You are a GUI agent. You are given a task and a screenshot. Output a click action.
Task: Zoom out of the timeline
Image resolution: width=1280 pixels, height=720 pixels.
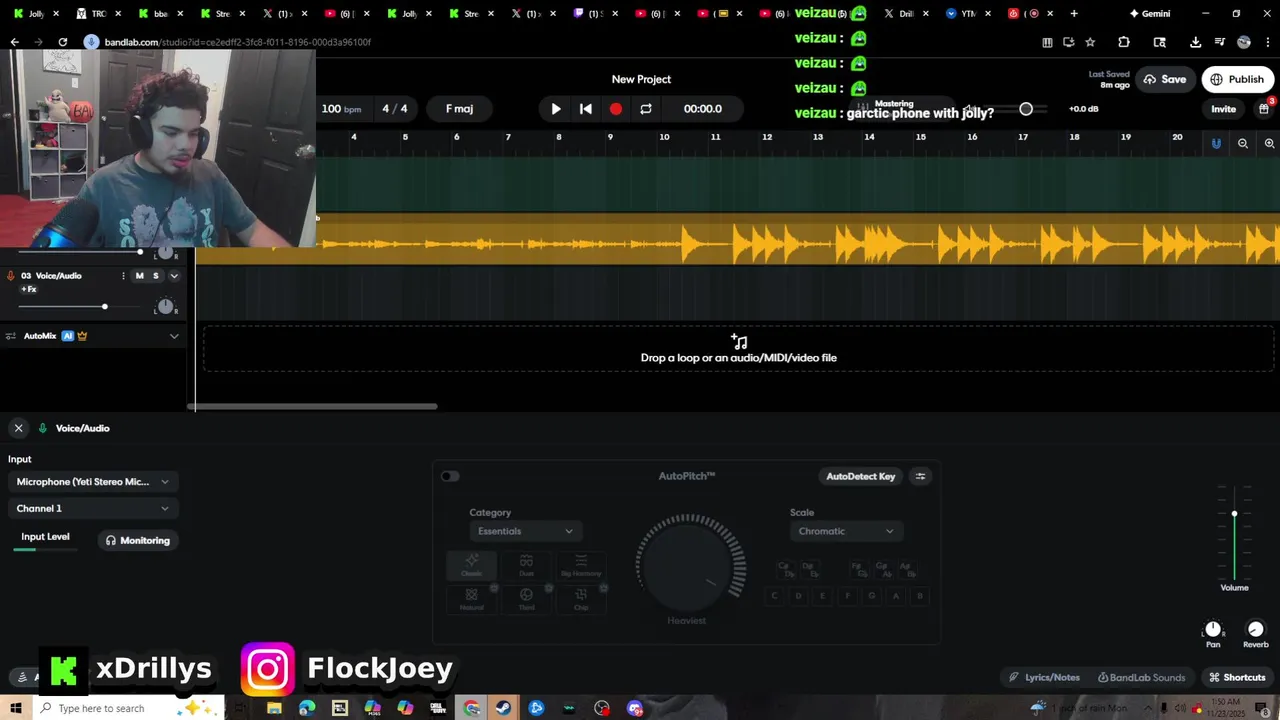pos(1243,144)
